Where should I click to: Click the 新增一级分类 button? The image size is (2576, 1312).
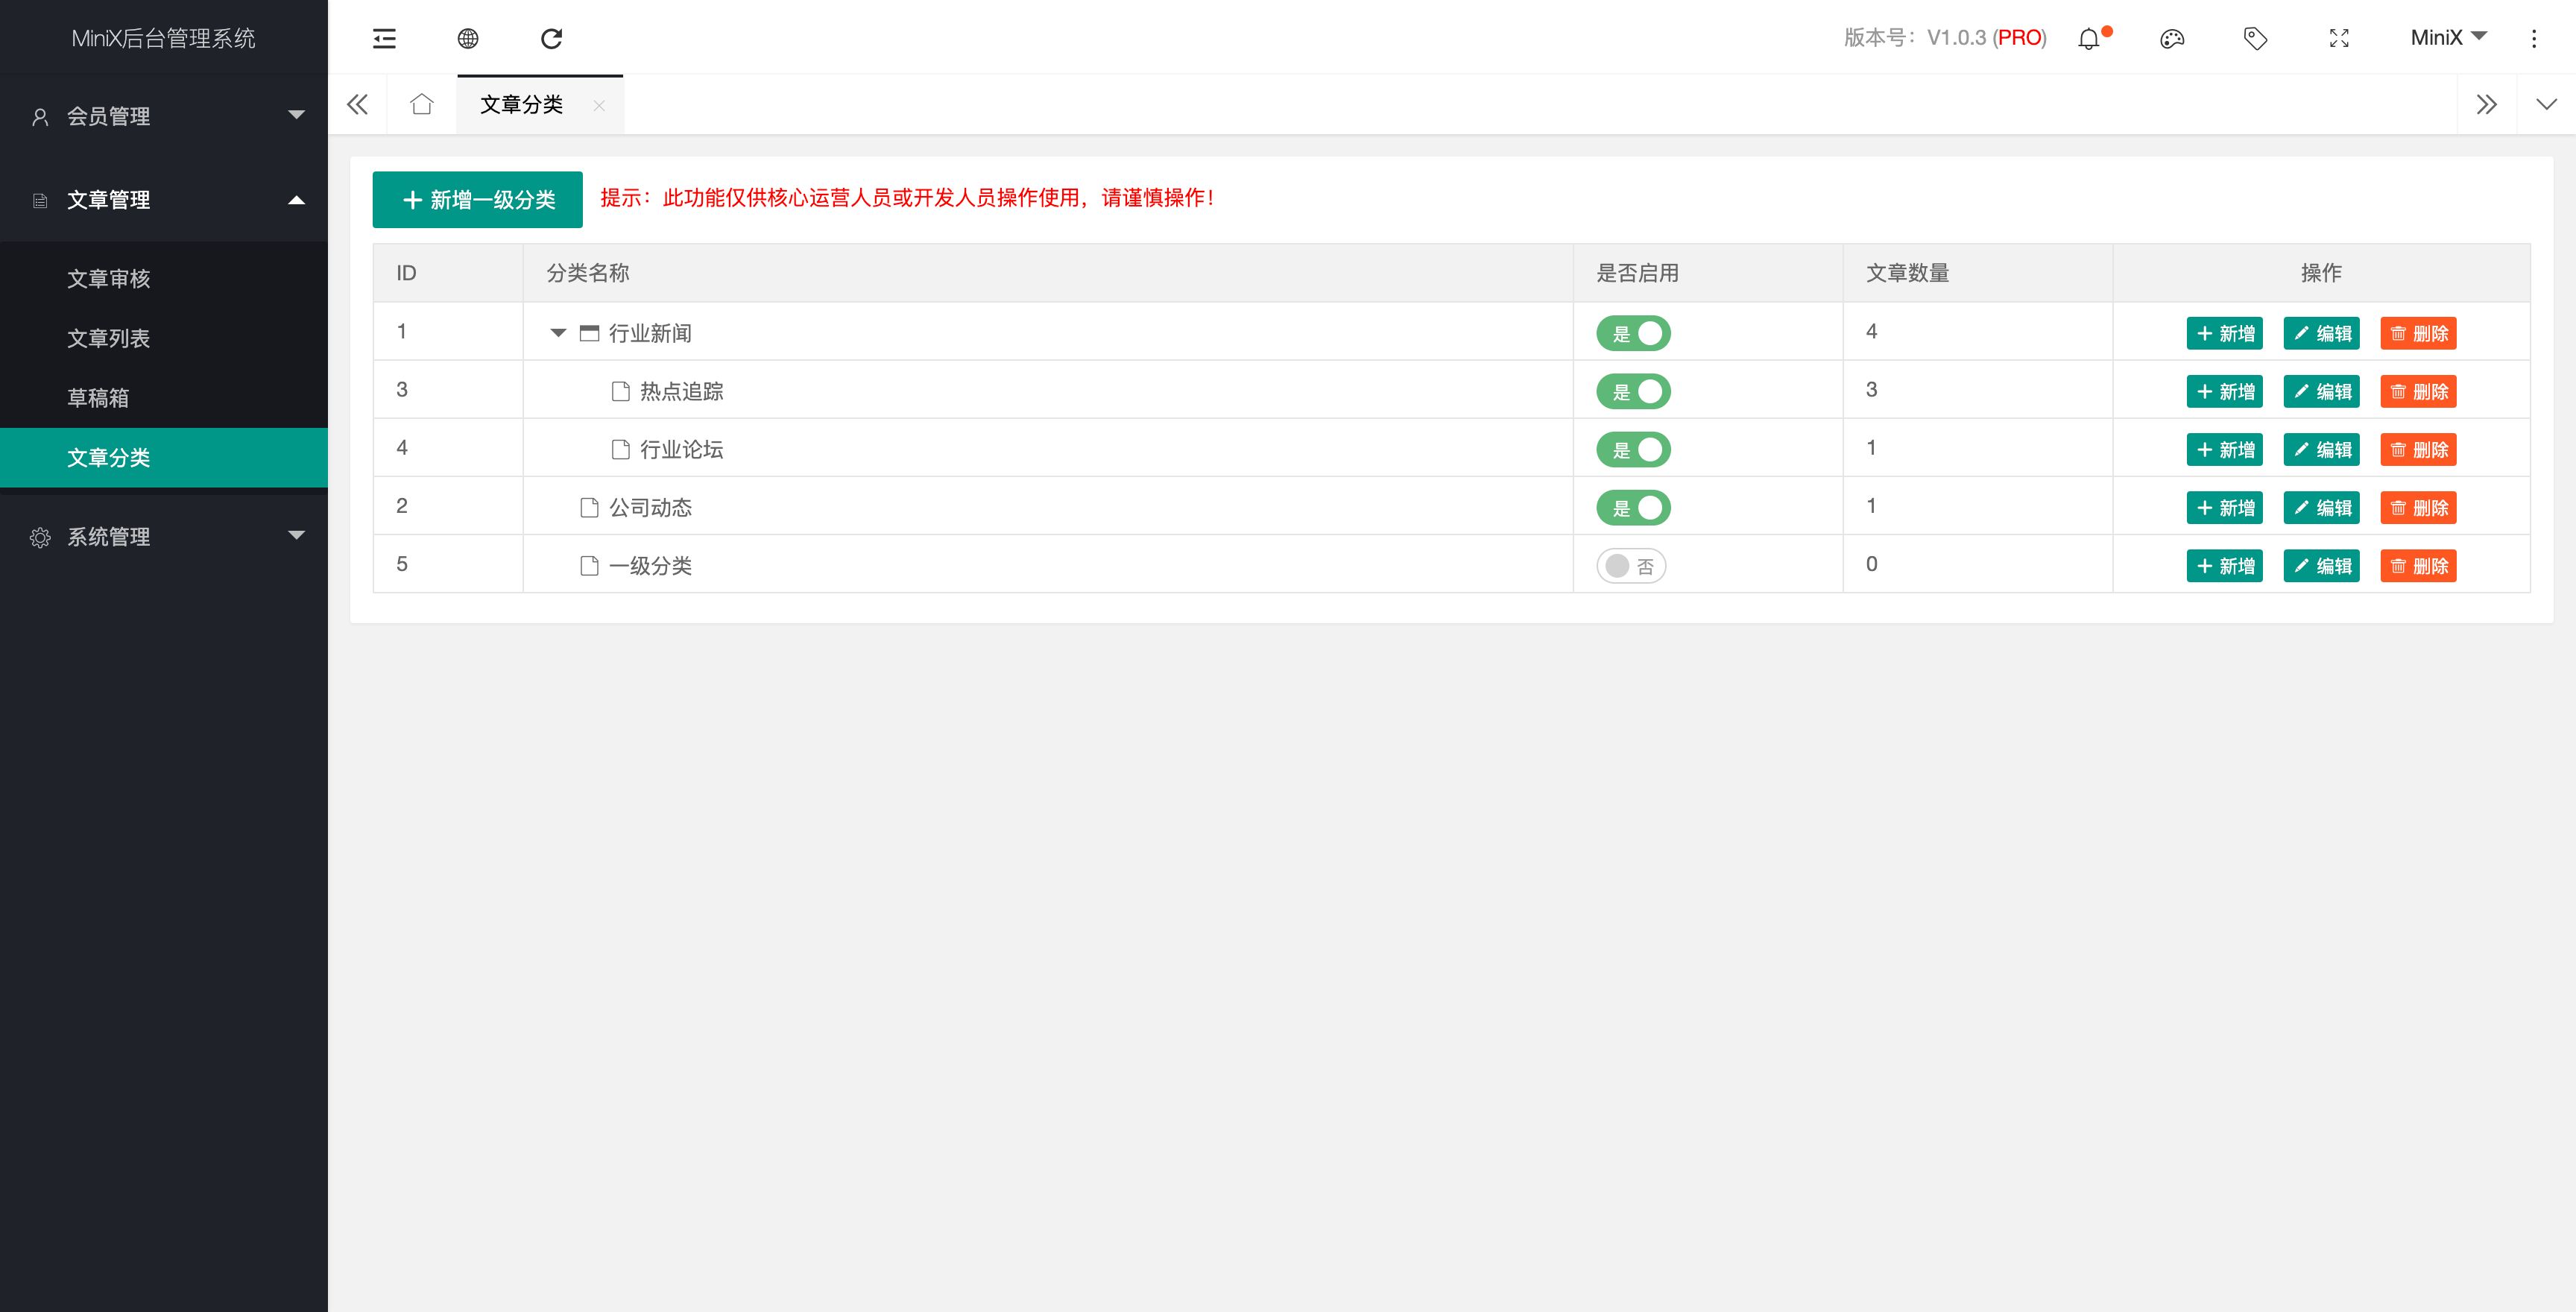click(x=477, y=200)
